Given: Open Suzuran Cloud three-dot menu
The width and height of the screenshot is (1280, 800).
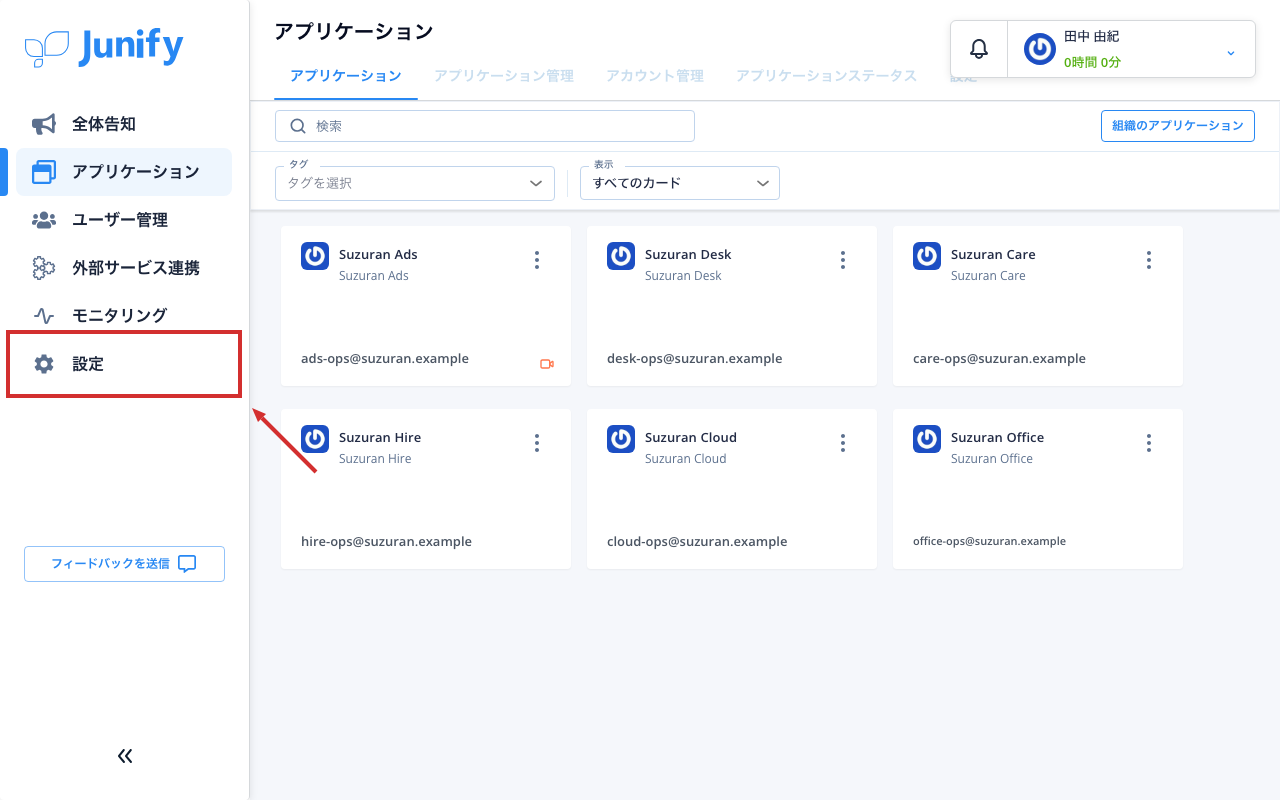Looking at the screenshot, I should [x=843, y=443].
